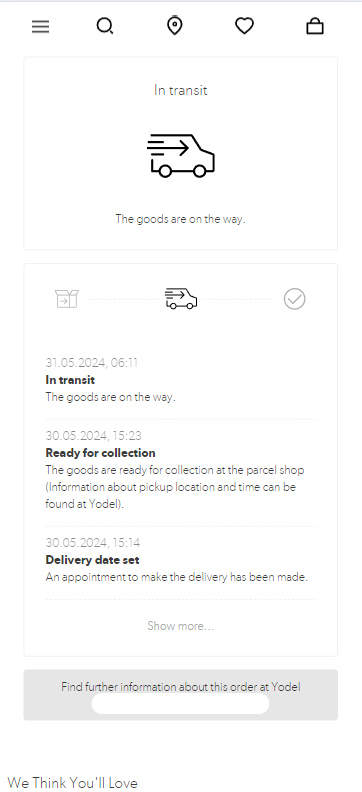Click the 30.05.2024, 15:23 timestamp
Viewport: 362px width, 792px height.
coord(93,435)
